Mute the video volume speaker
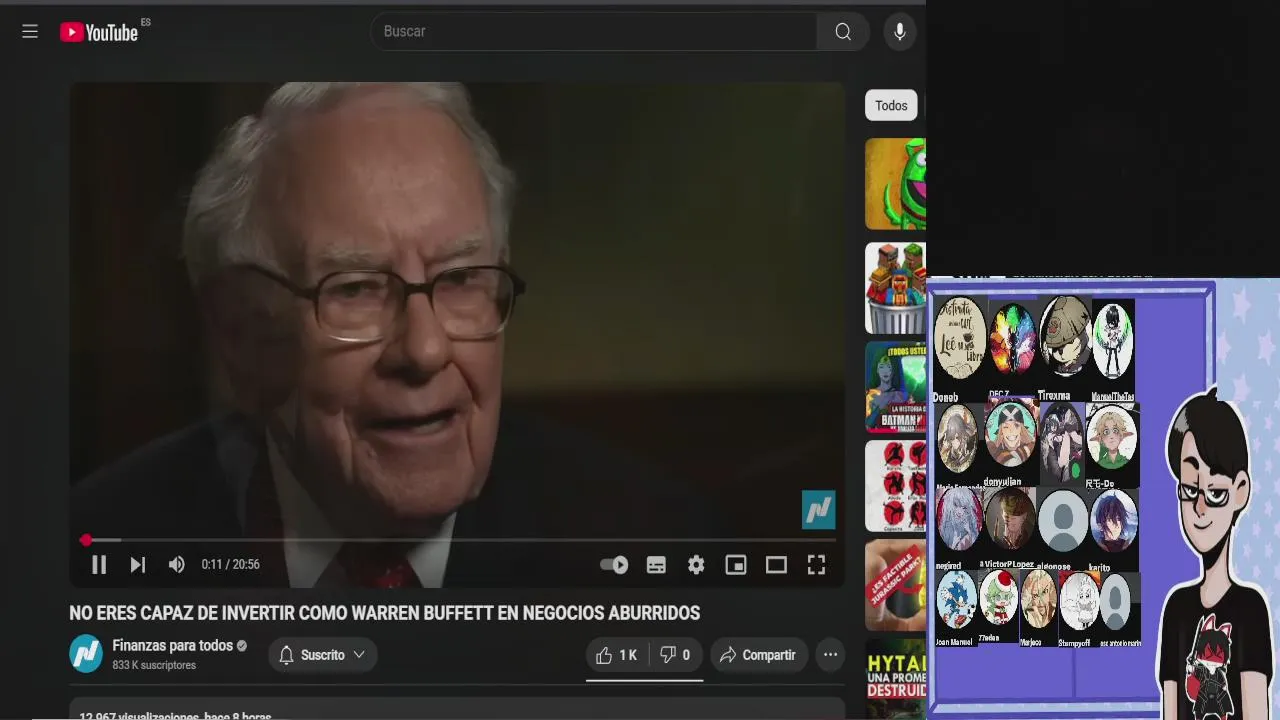The image size is (1280, 720). [x=177, y=565]
